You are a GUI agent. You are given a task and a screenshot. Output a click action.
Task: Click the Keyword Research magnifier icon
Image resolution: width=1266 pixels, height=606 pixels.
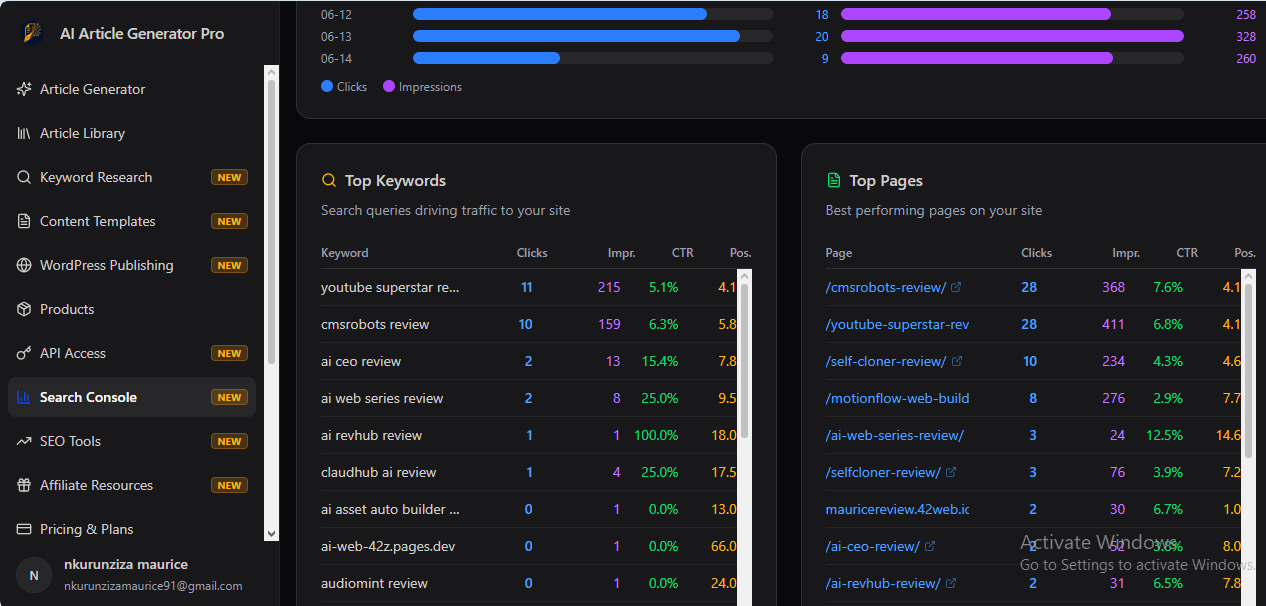pyautogui.click(x=24, y=177)
